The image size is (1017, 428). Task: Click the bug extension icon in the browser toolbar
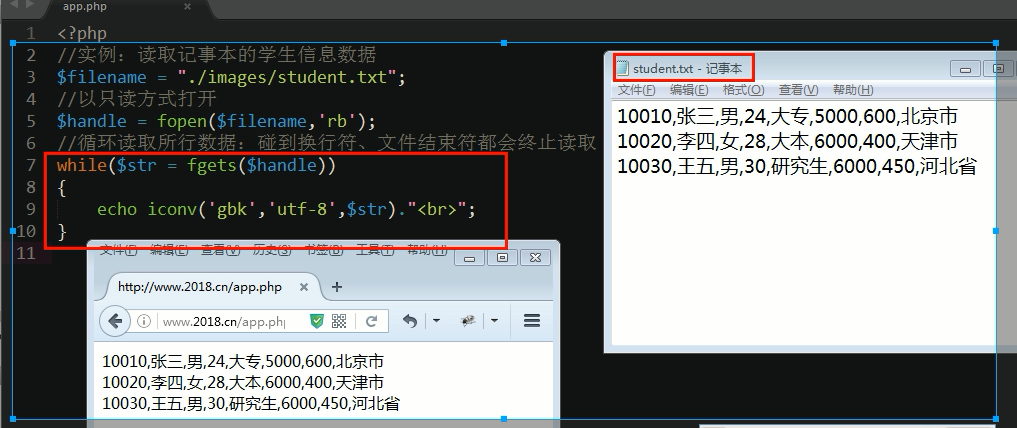(x=468, y=320)
